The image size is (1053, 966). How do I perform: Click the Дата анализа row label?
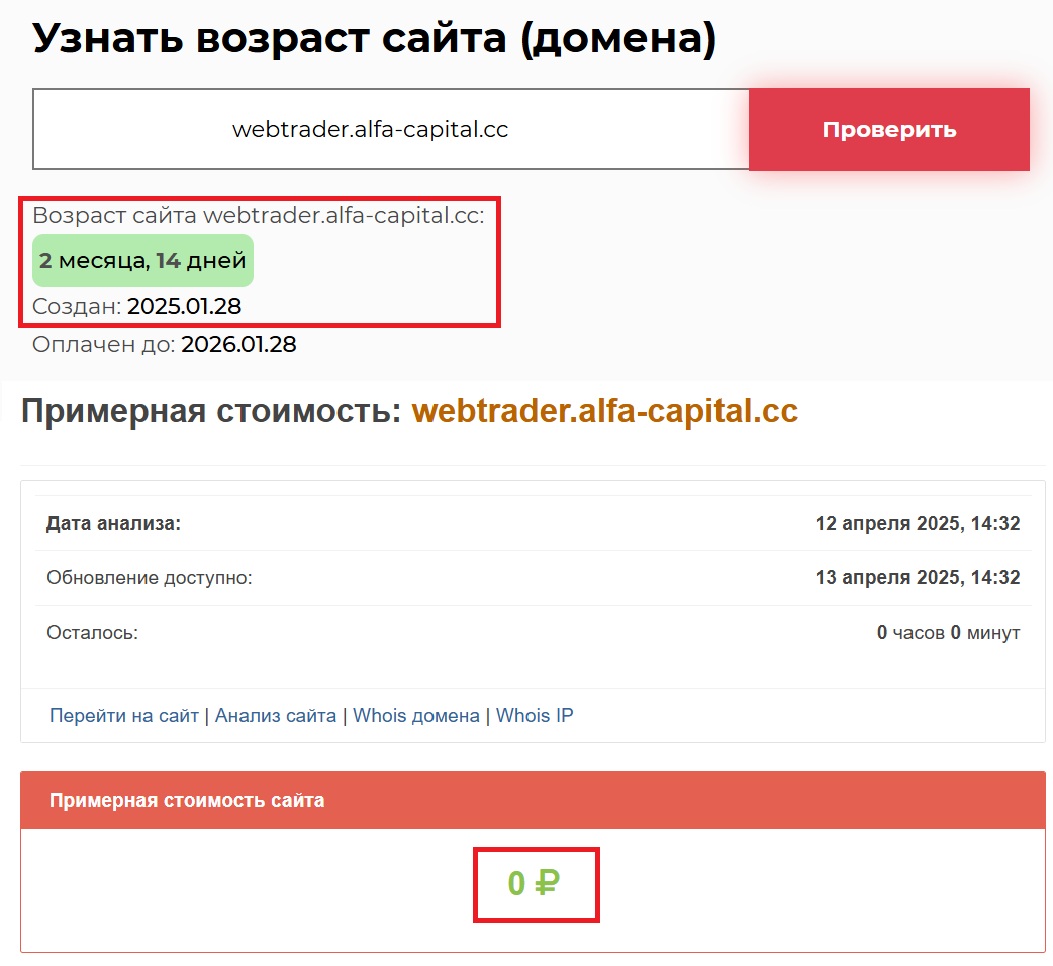tap(113, 523)
